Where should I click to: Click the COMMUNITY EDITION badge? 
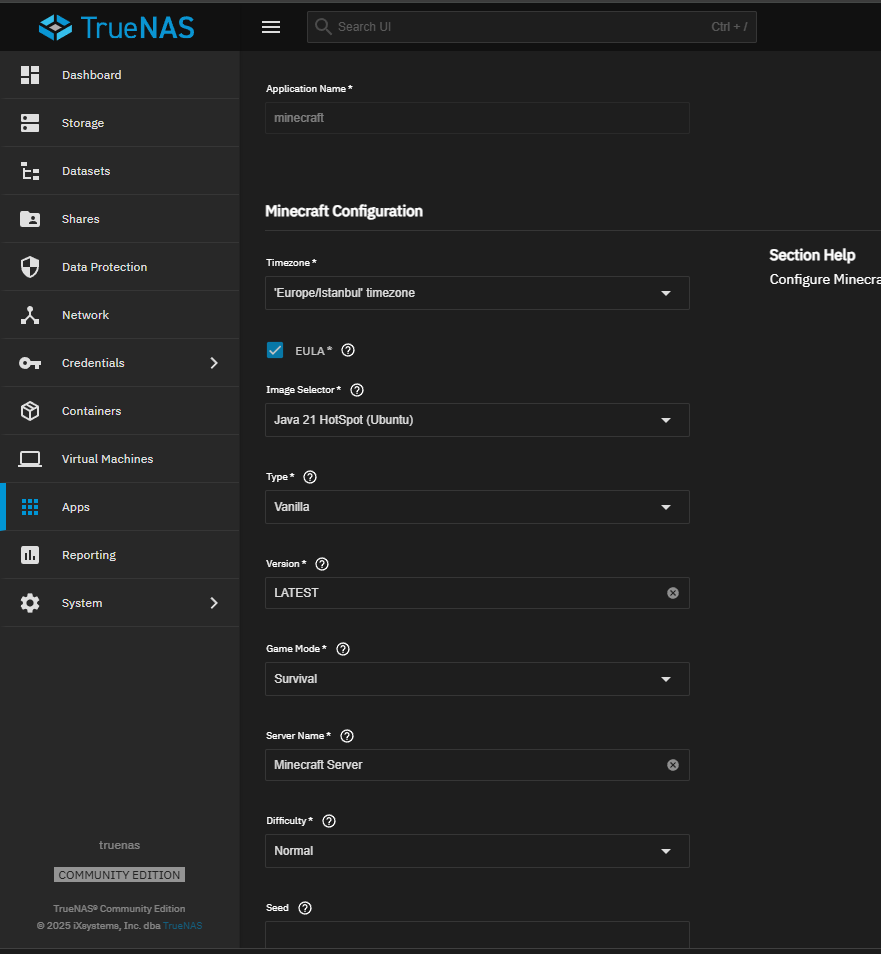coord(119,875)
